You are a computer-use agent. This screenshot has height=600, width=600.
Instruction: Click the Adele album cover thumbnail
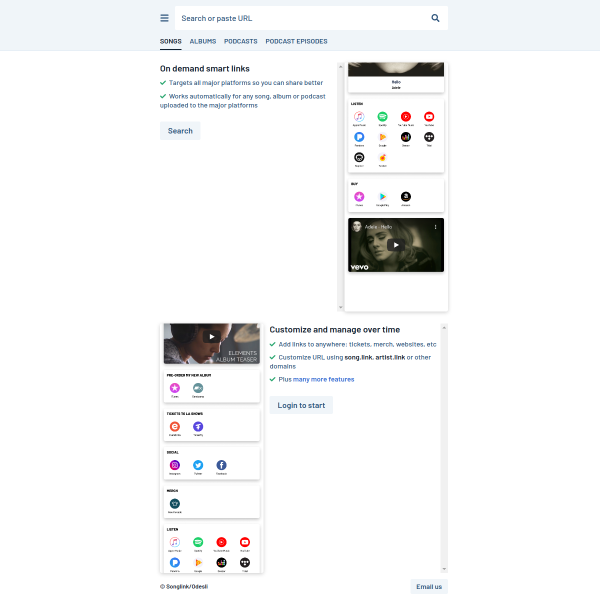coord(396,69)
